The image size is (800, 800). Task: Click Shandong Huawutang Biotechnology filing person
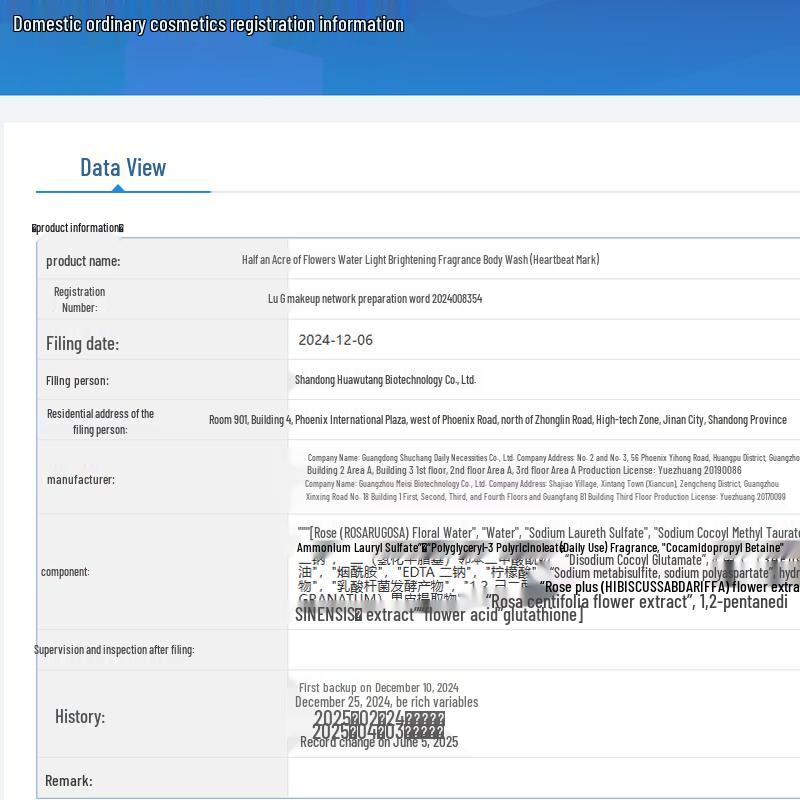385,380
